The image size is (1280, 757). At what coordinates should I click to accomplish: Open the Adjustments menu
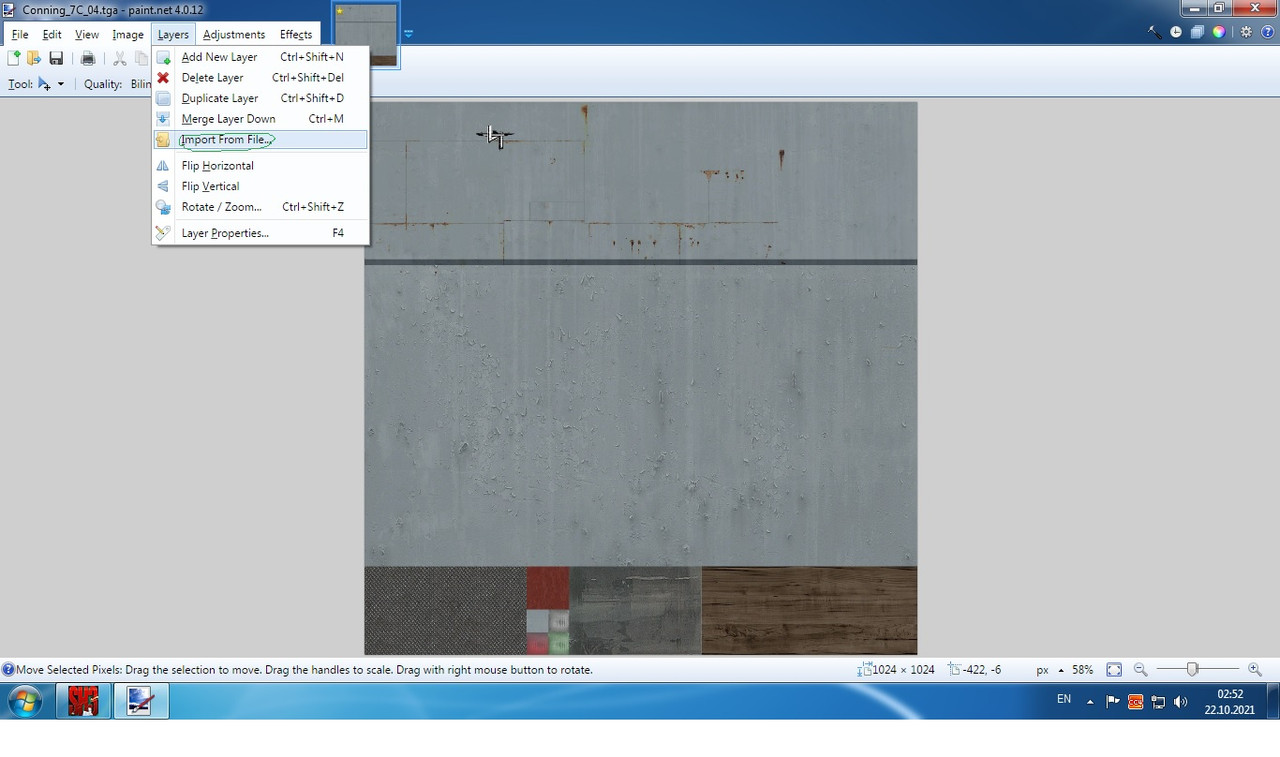[x=234, y=34]
